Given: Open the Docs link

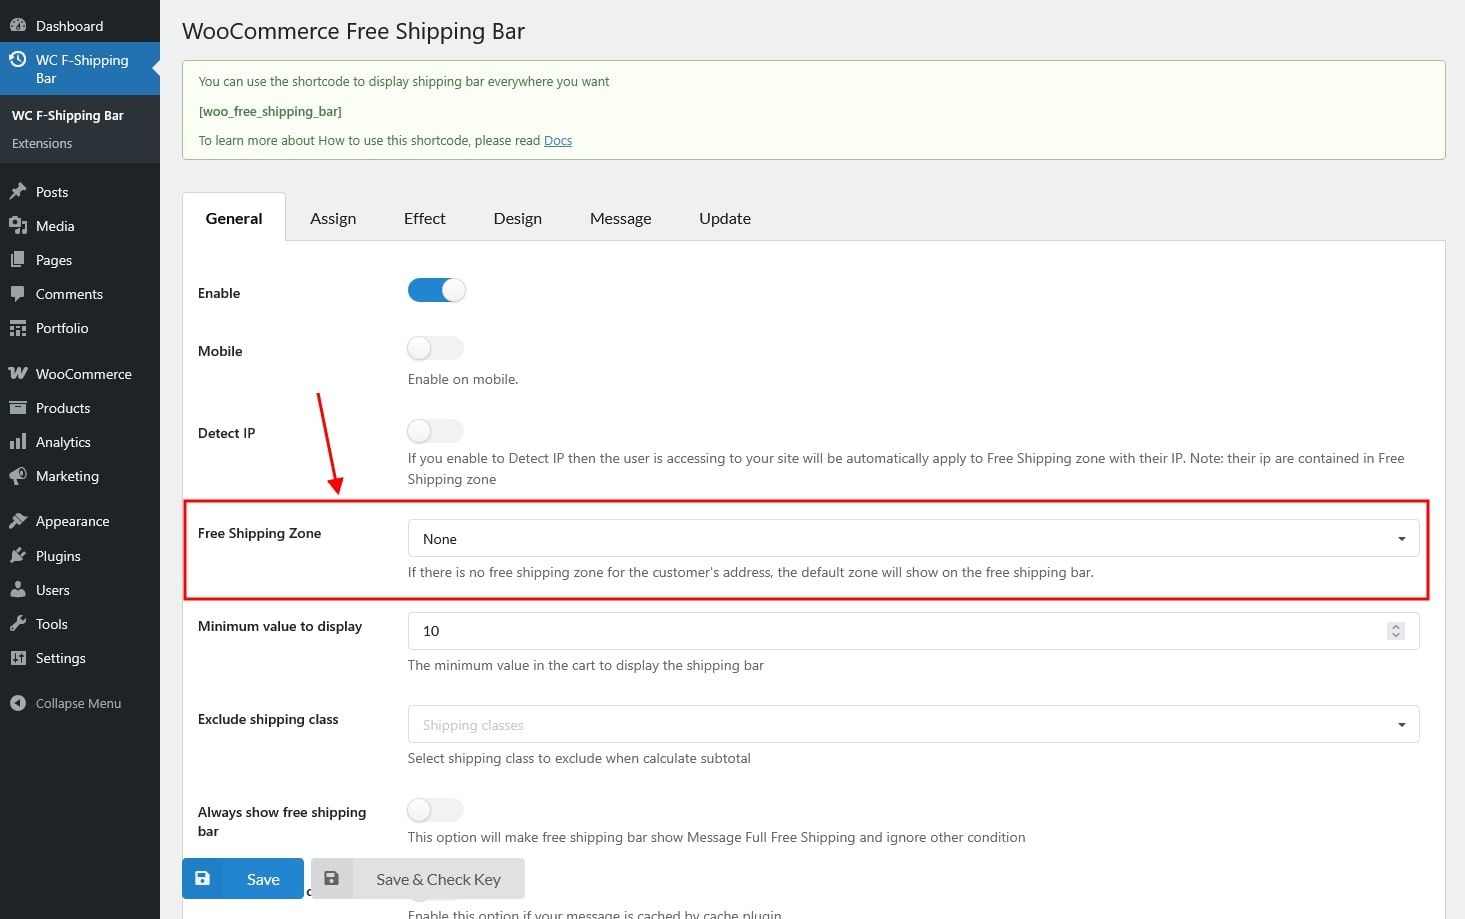Looking at the screenshot, I should [x=558, y=141].
